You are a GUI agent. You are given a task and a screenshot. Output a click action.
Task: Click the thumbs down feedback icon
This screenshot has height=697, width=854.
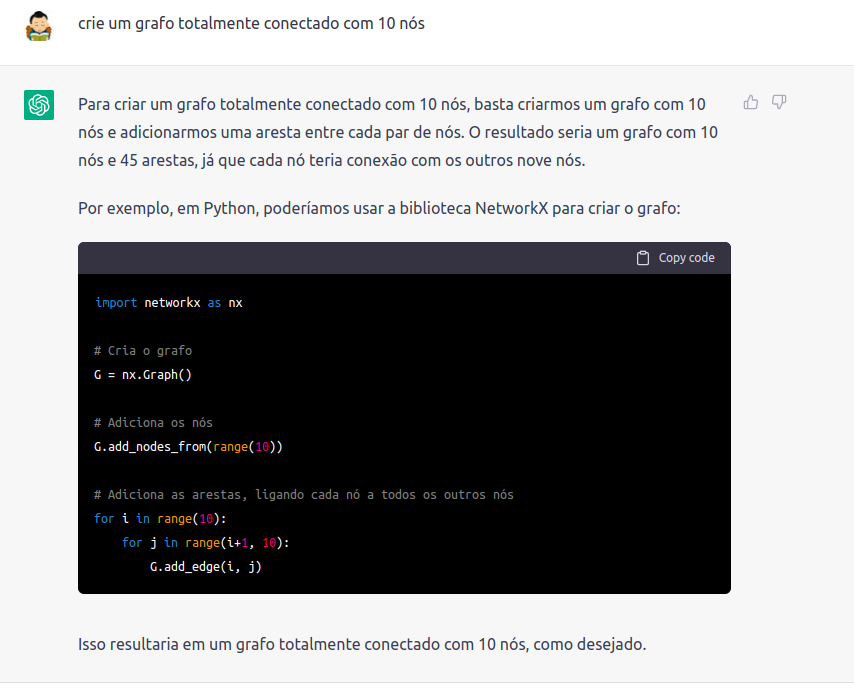tap(779, 102)
